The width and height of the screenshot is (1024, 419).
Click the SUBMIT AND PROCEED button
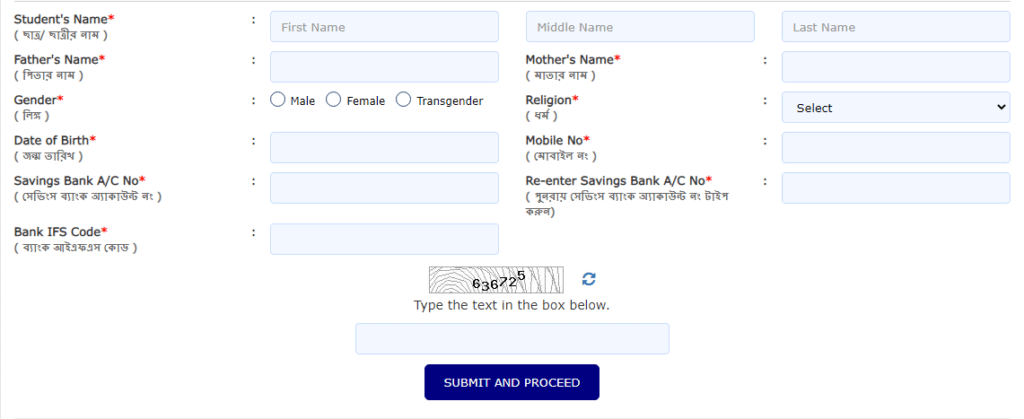pos(512,382)
